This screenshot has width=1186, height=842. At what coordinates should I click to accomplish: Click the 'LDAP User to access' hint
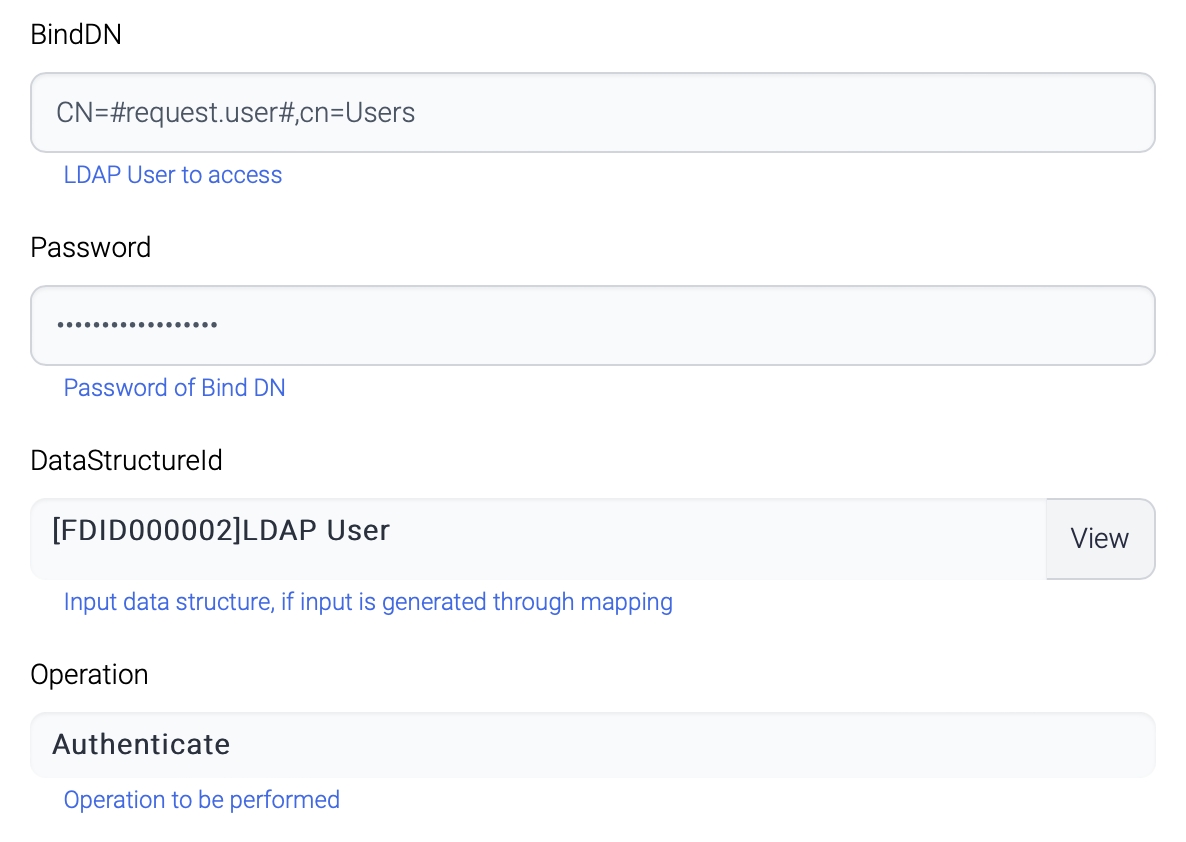(172, 175)
